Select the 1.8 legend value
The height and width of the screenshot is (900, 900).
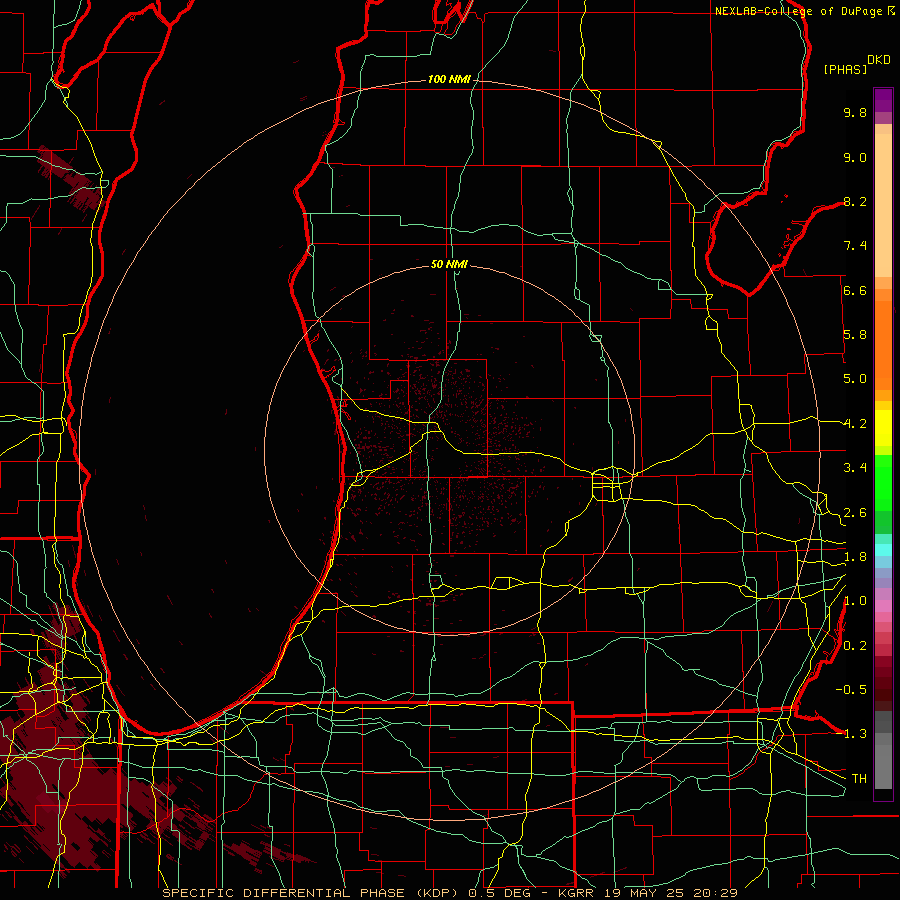click(x=855, y=557)
